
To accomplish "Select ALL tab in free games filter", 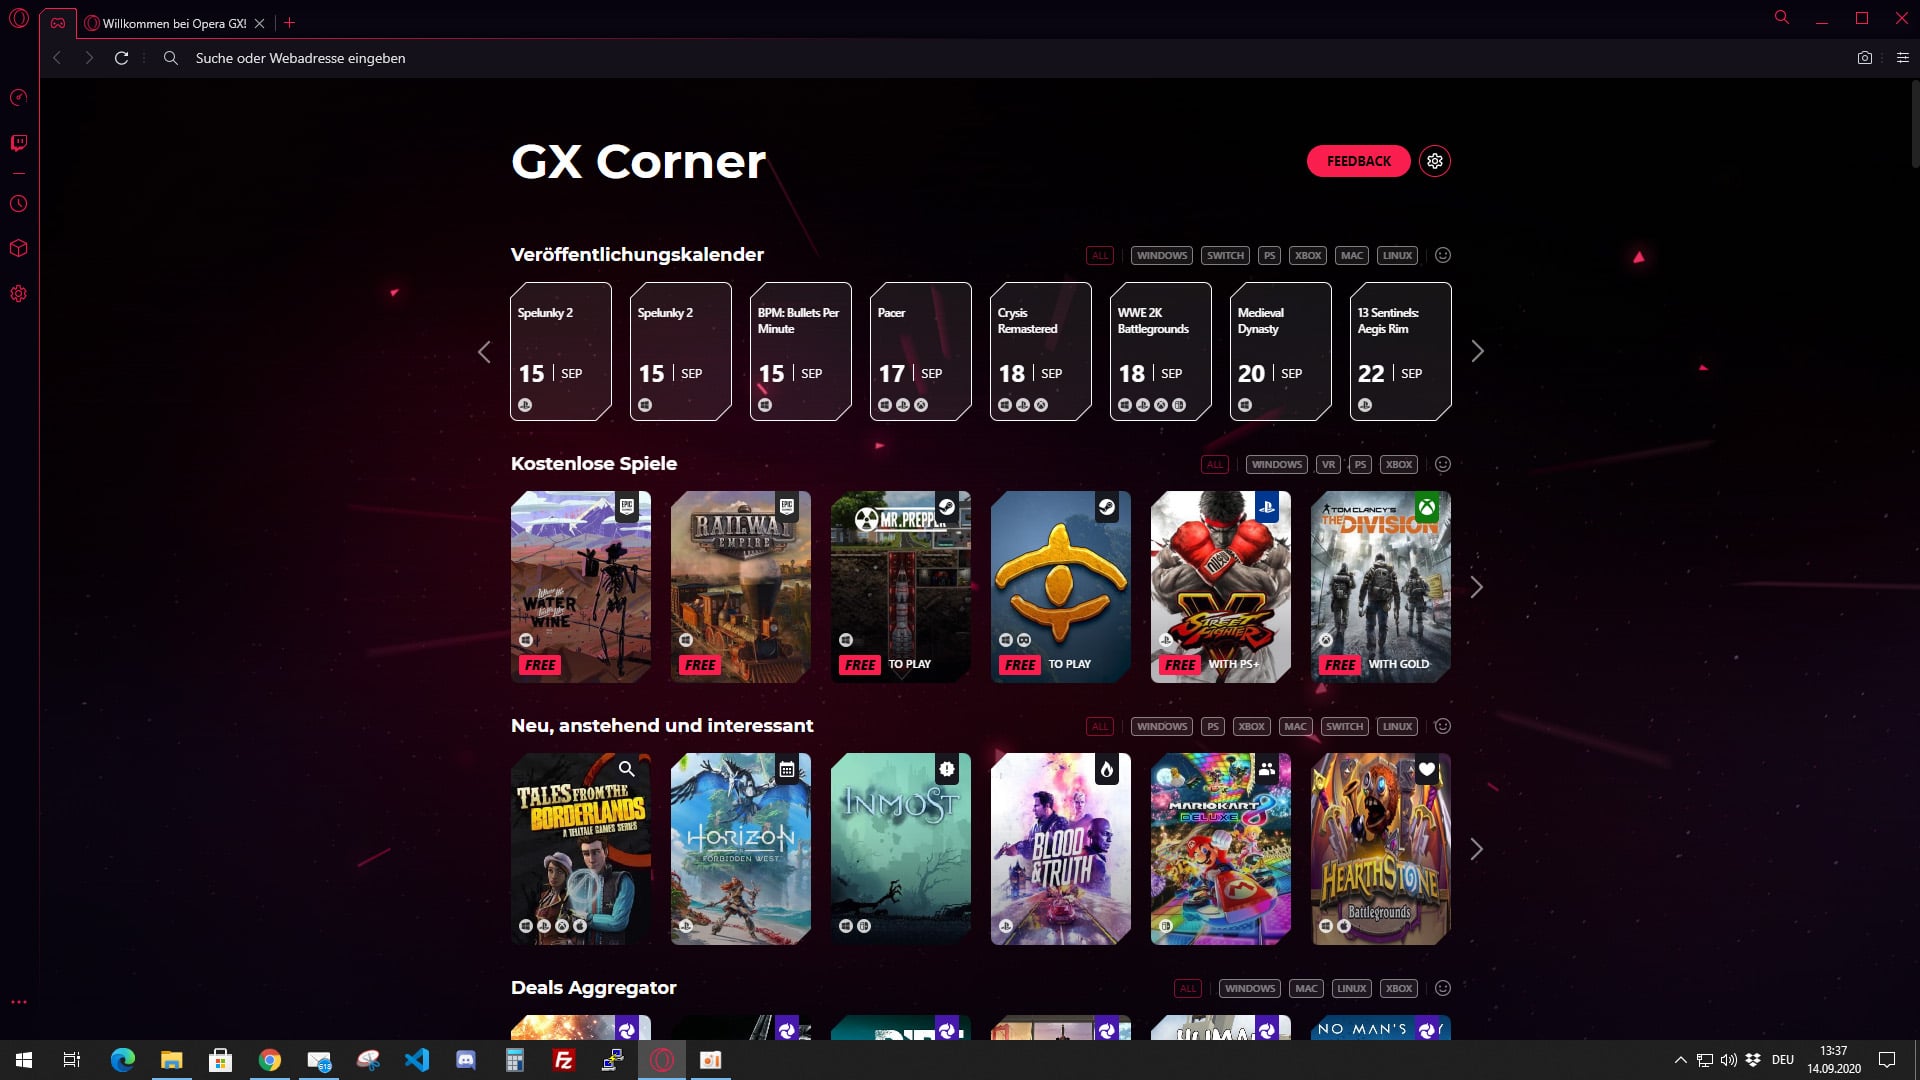I will (1215, 464).
